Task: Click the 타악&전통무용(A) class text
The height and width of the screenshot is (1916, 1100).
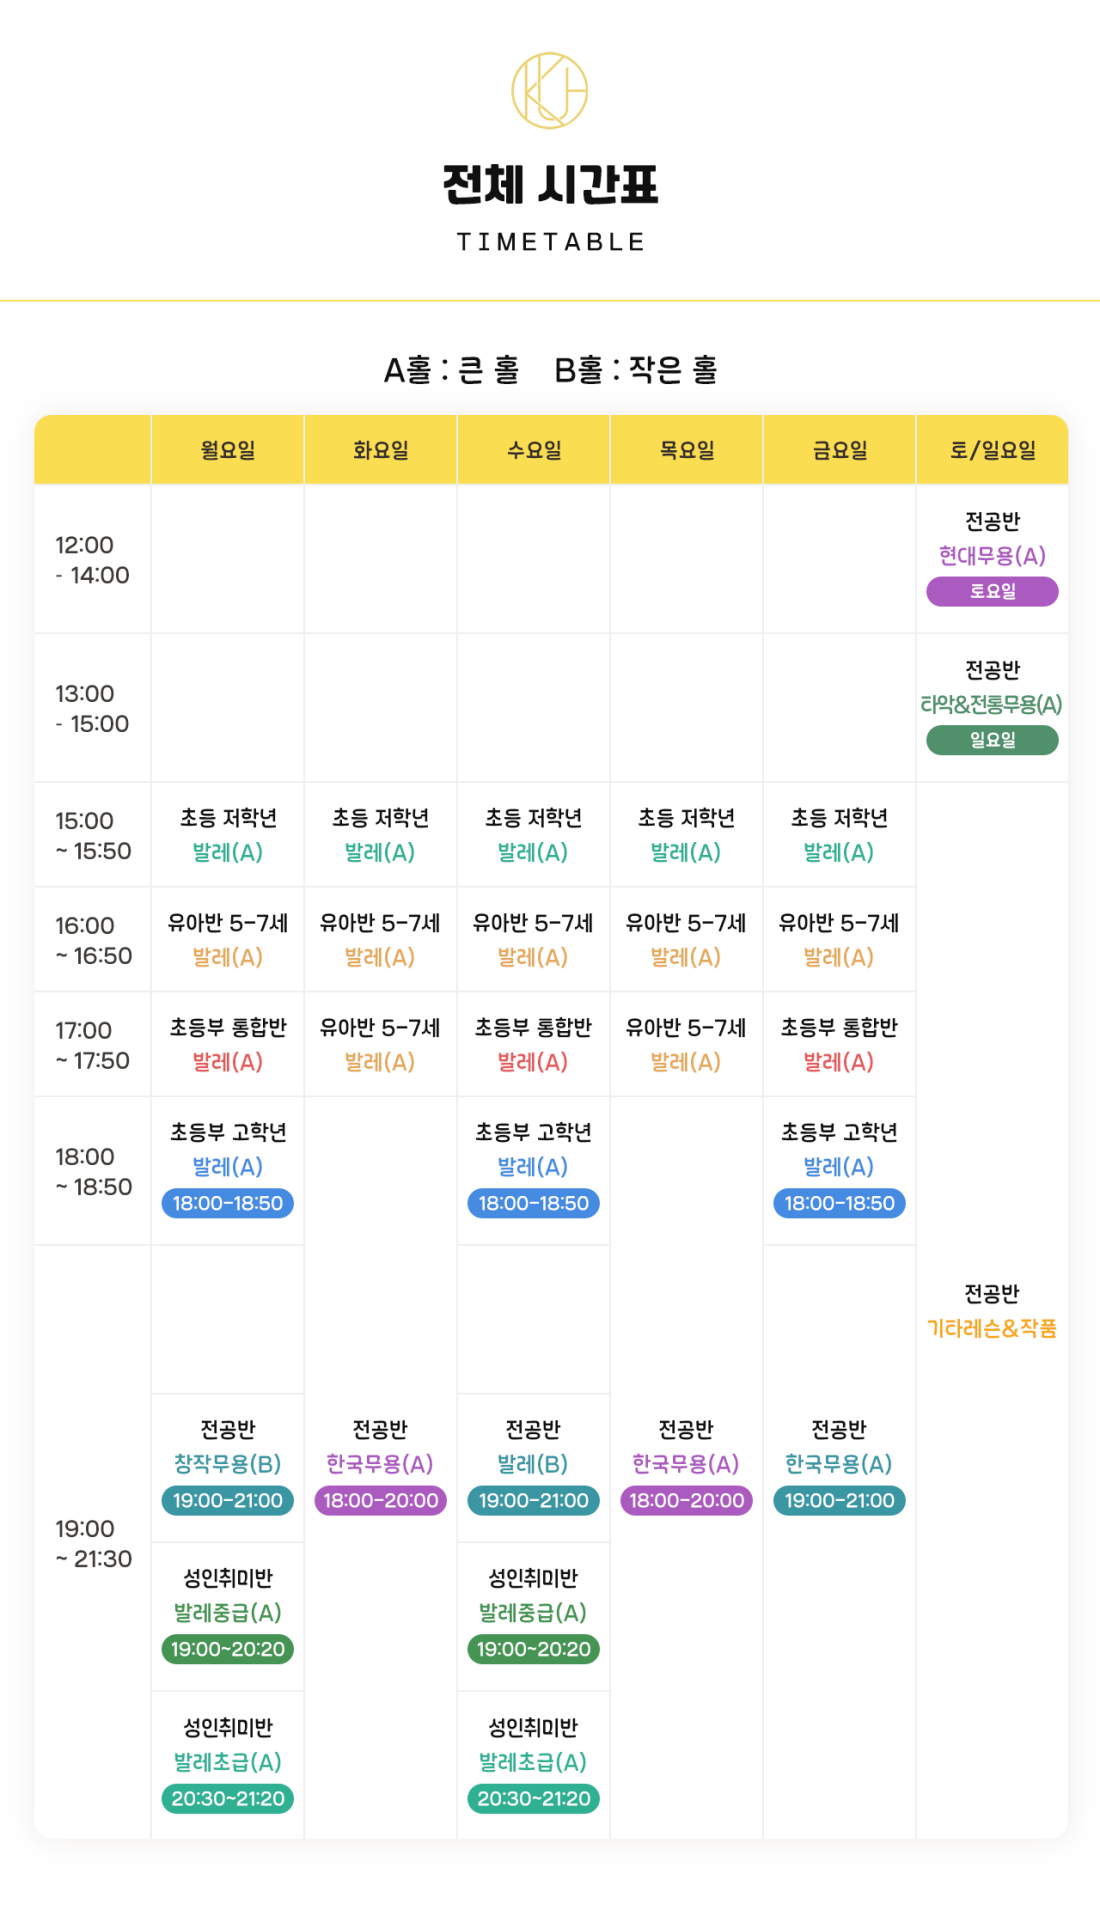Action: coord(992,705)
